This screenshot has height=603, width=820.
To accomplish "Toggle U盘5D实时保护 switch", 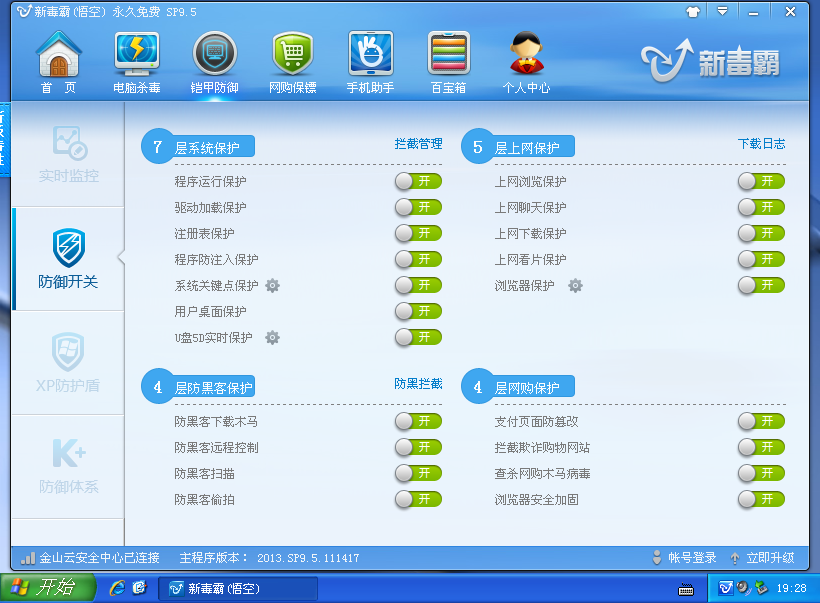I will pyautogui.click(x=418, y=337).
